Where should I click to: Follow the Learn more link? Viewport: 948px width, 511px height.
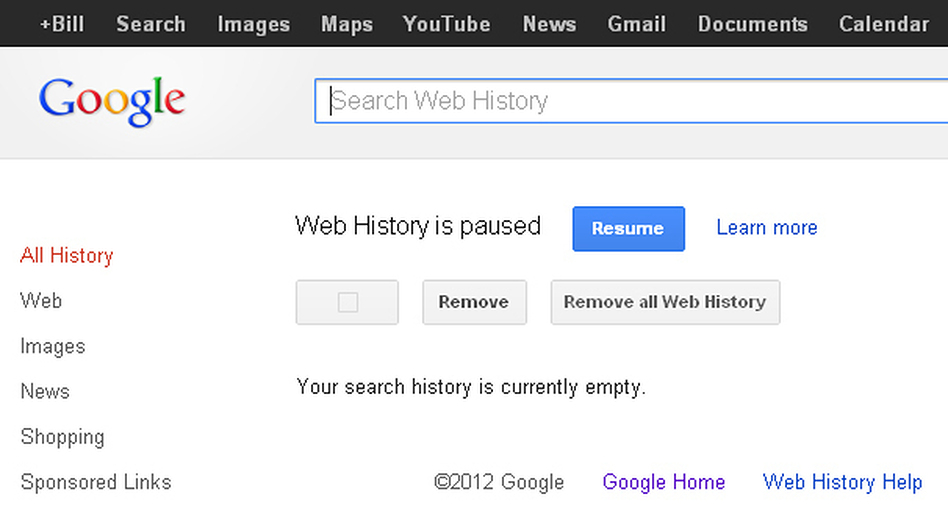767,227
